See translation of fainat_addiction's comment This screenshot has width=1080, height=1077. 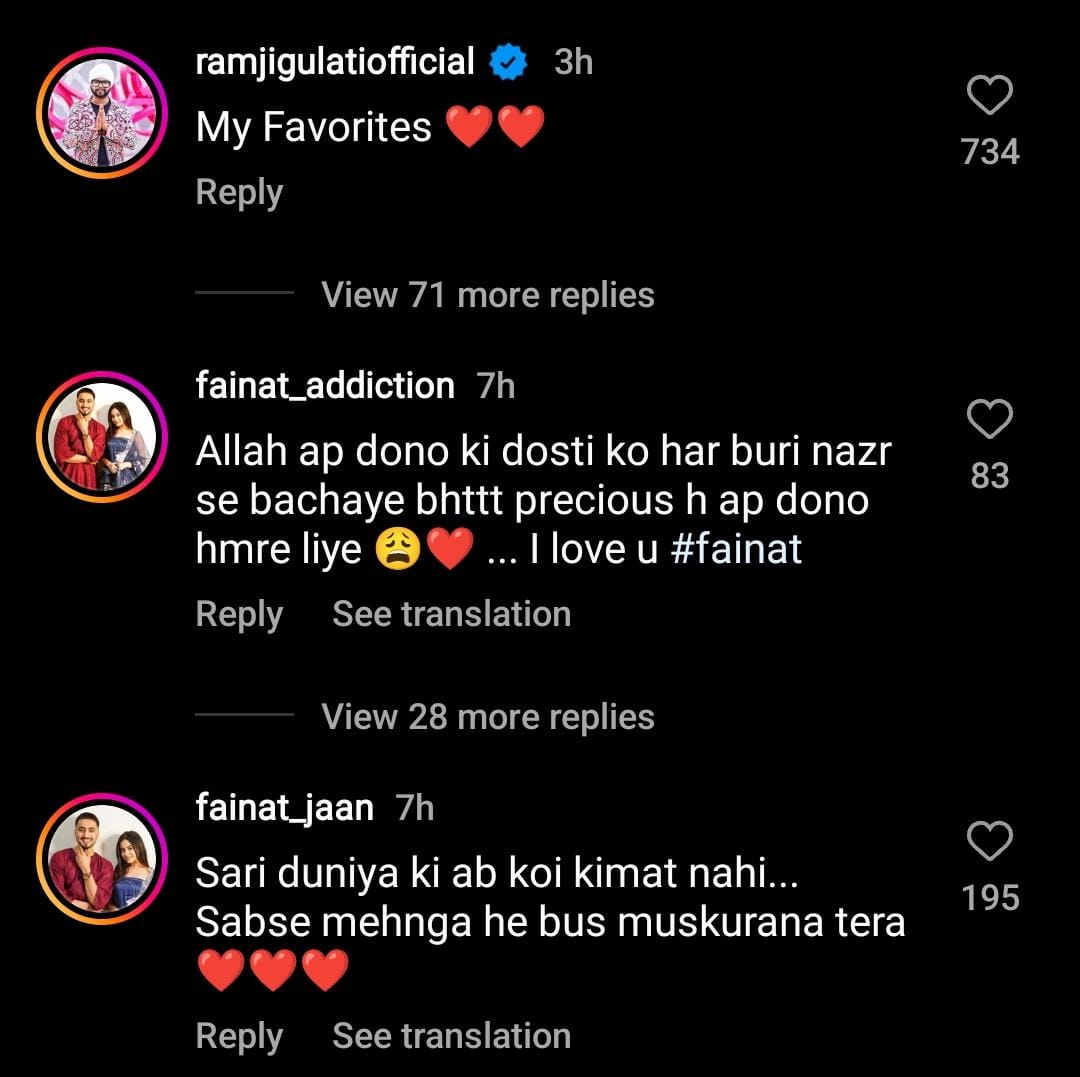451,614
